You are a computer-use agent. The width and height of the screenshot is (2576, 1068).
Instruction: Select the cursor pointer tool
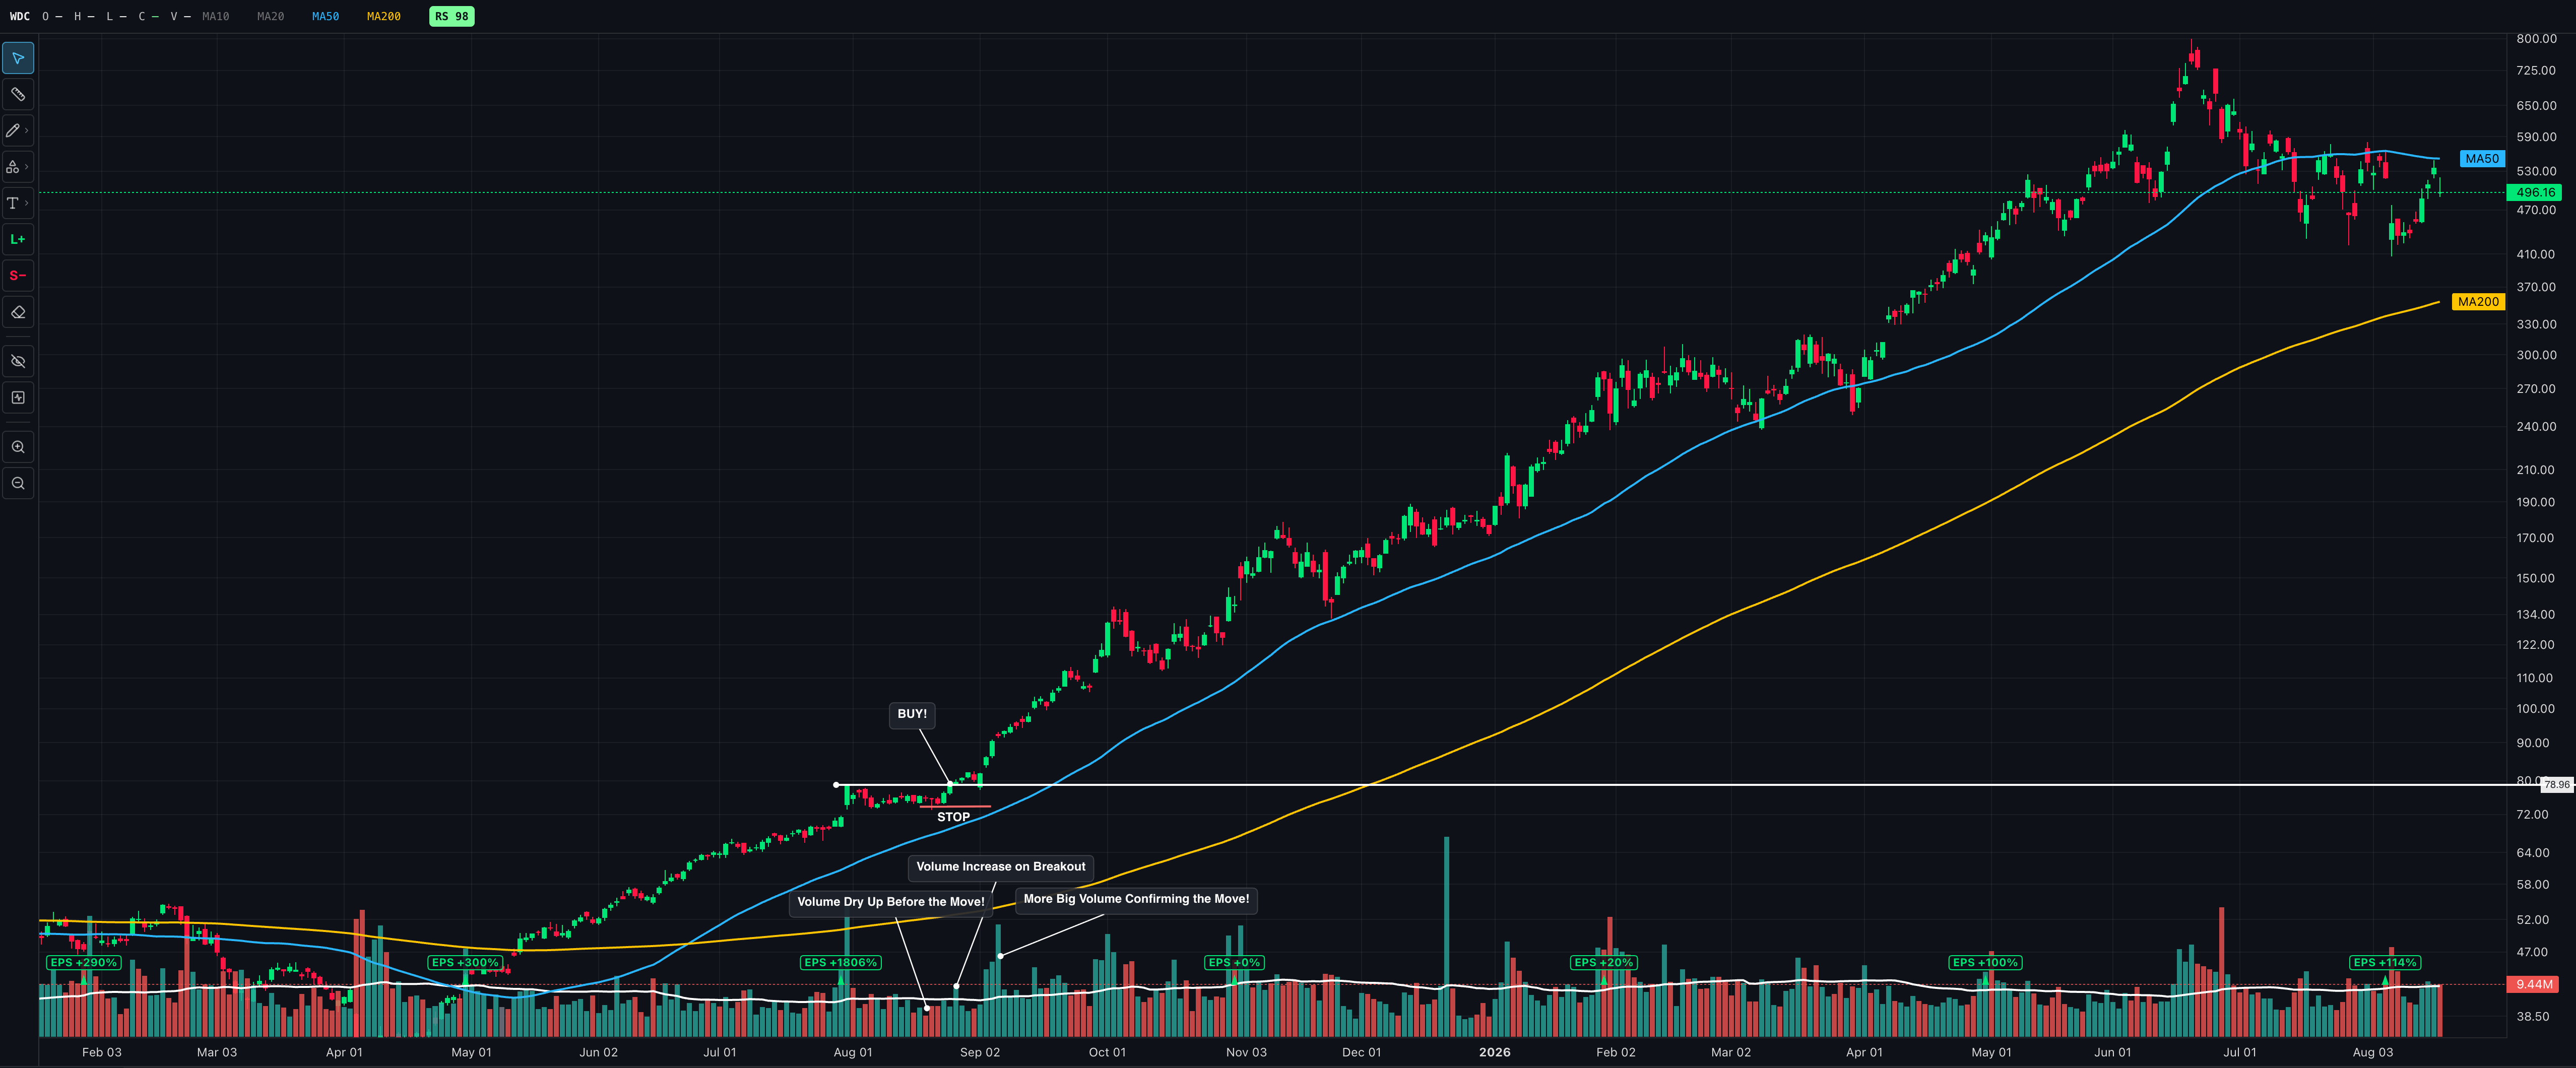(18, 58)
